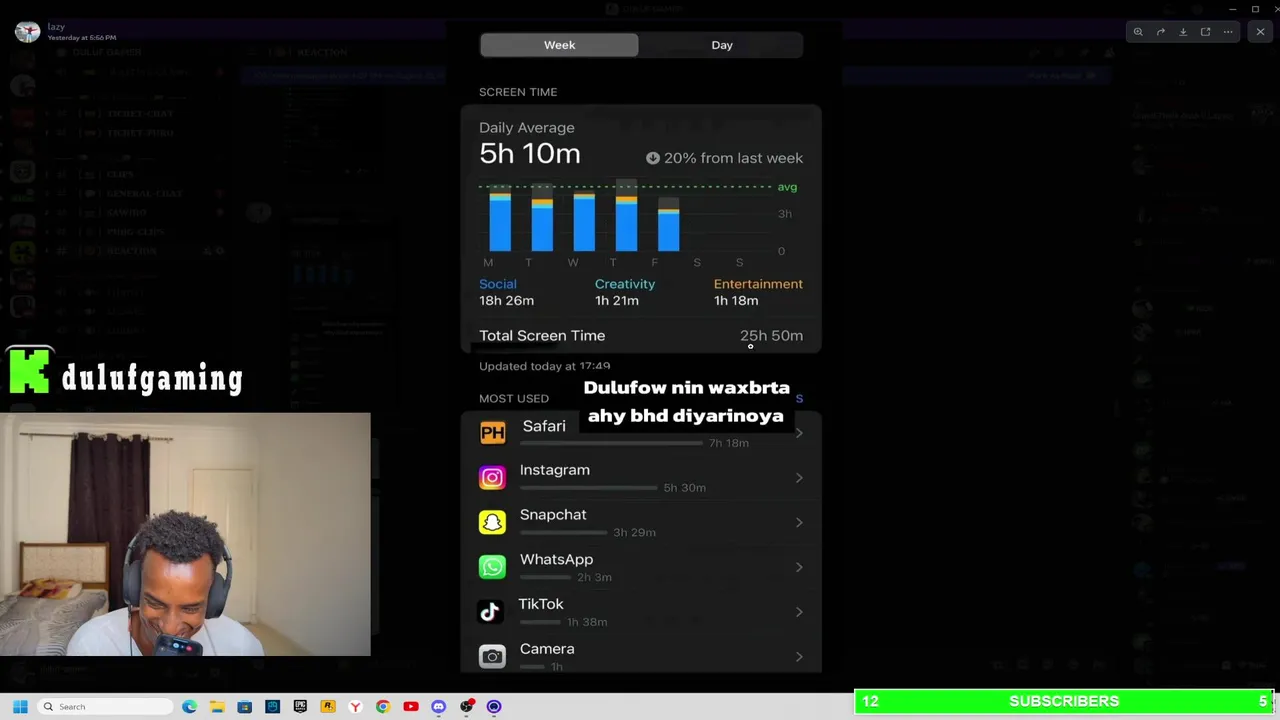
Task: Zoom in using the magnifier icon
Action: (1138, 32)
